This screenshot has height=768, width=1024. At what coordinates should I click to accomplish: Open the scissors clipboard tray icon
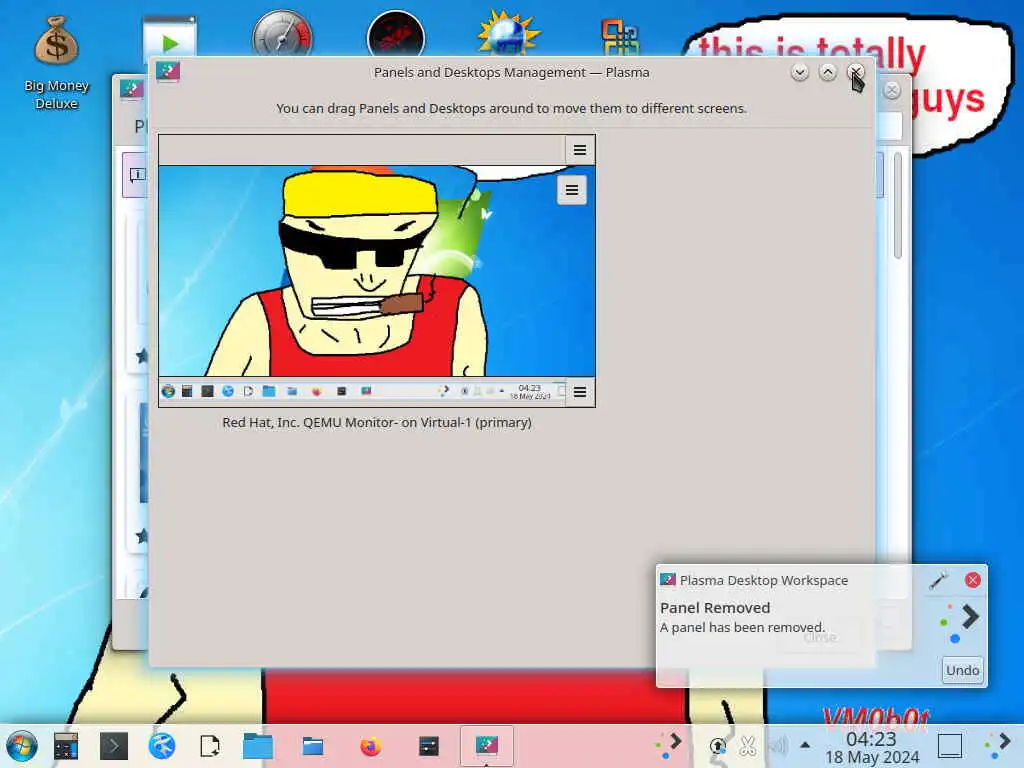748,746
